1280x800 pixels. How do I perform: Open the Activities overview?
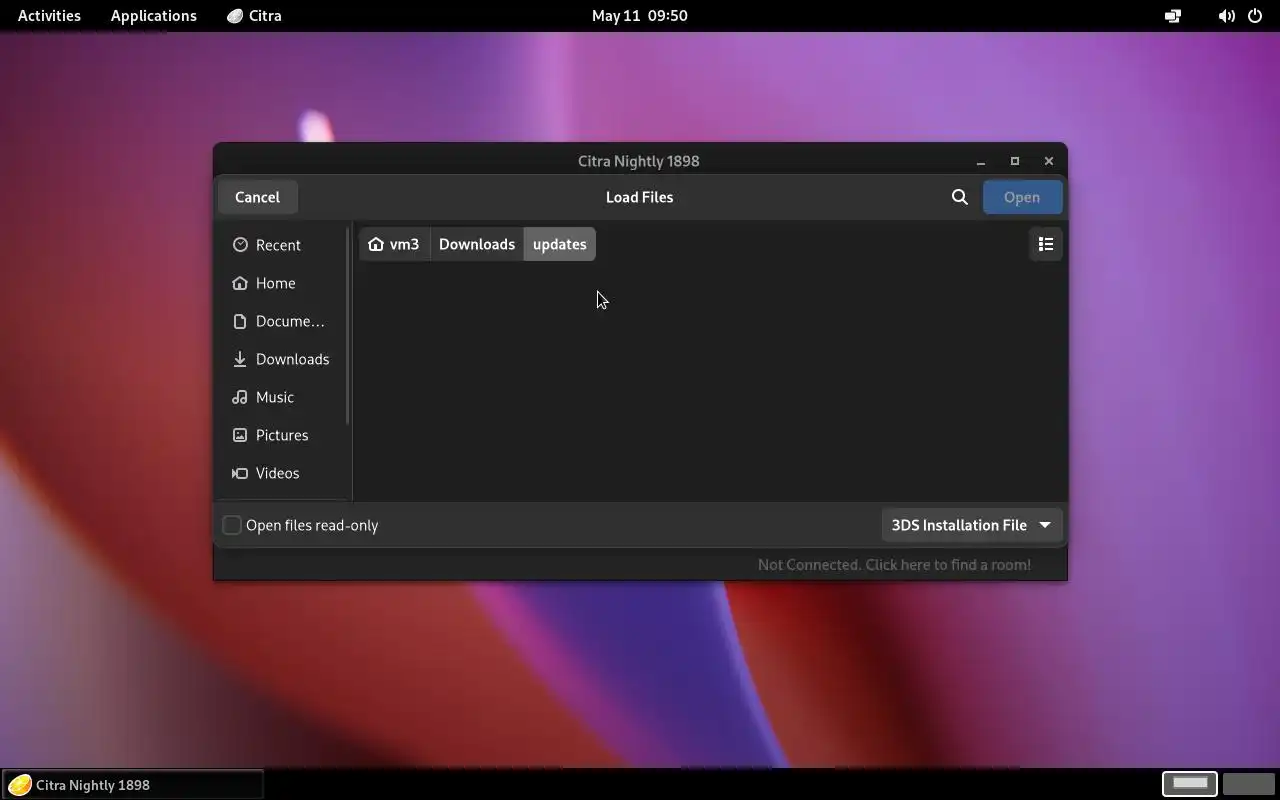click(x=49, y=16)
